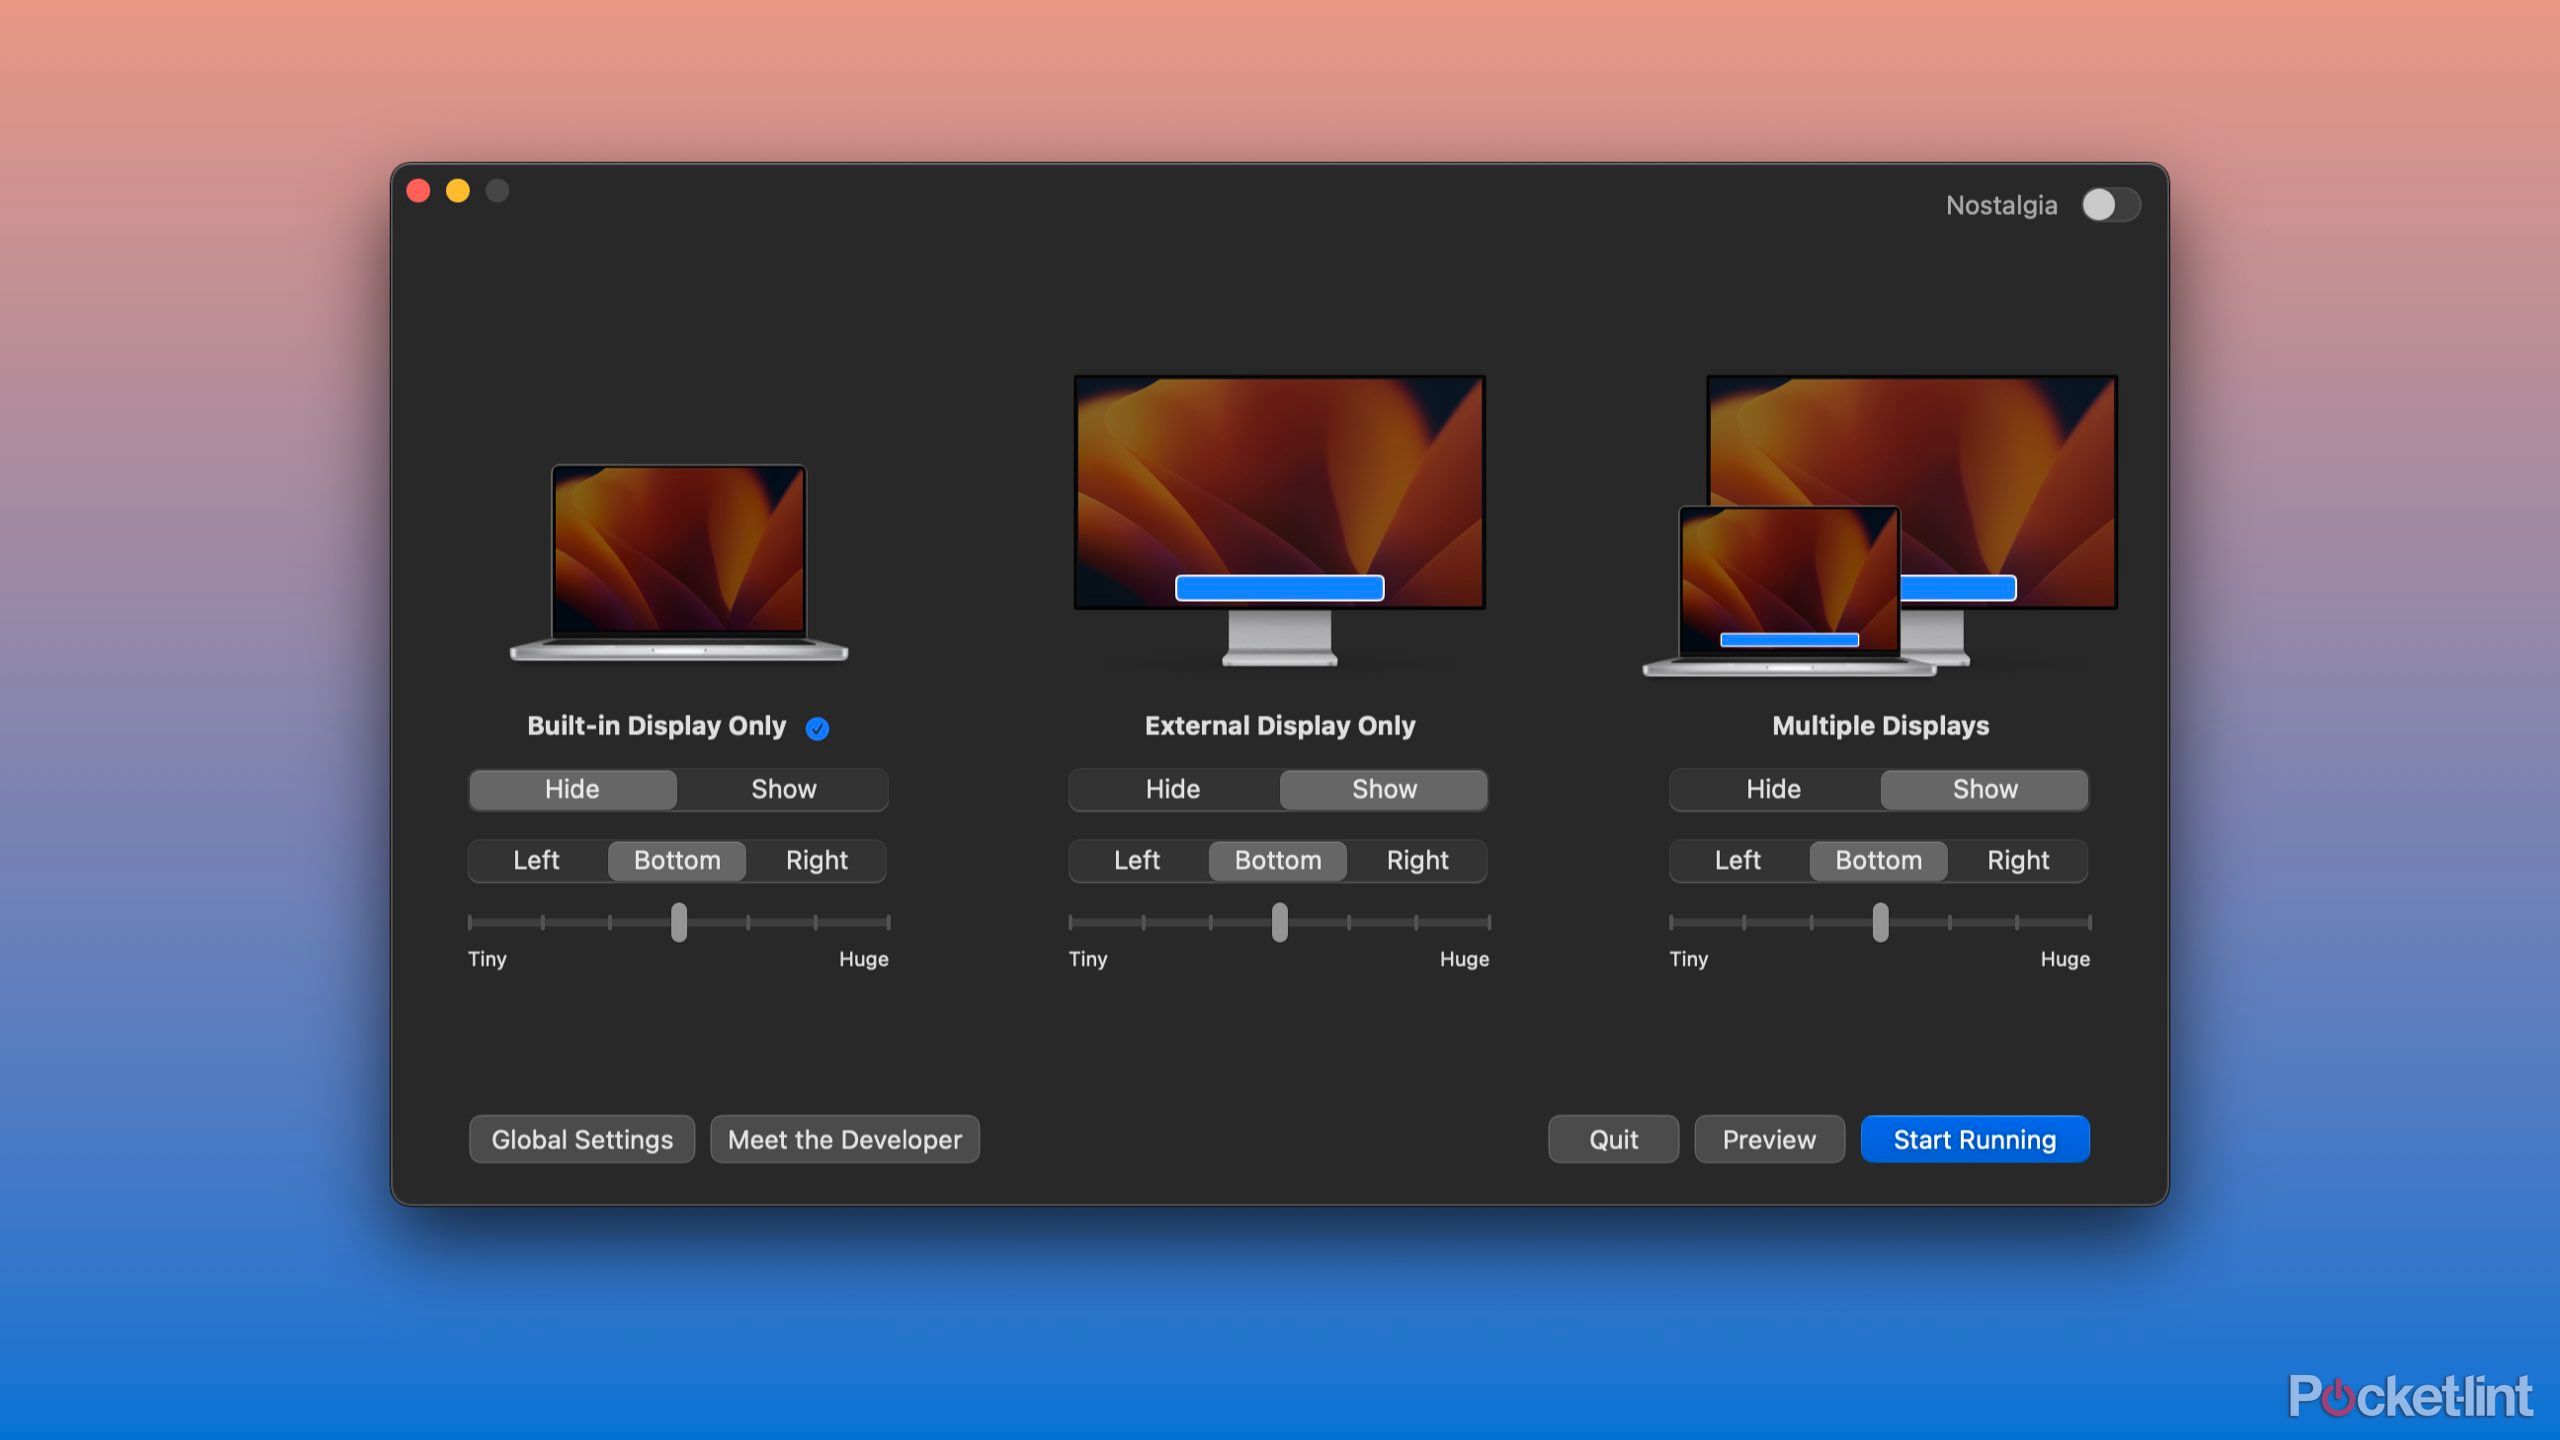Select Hide under Multiple Displays

[1773, 790]
